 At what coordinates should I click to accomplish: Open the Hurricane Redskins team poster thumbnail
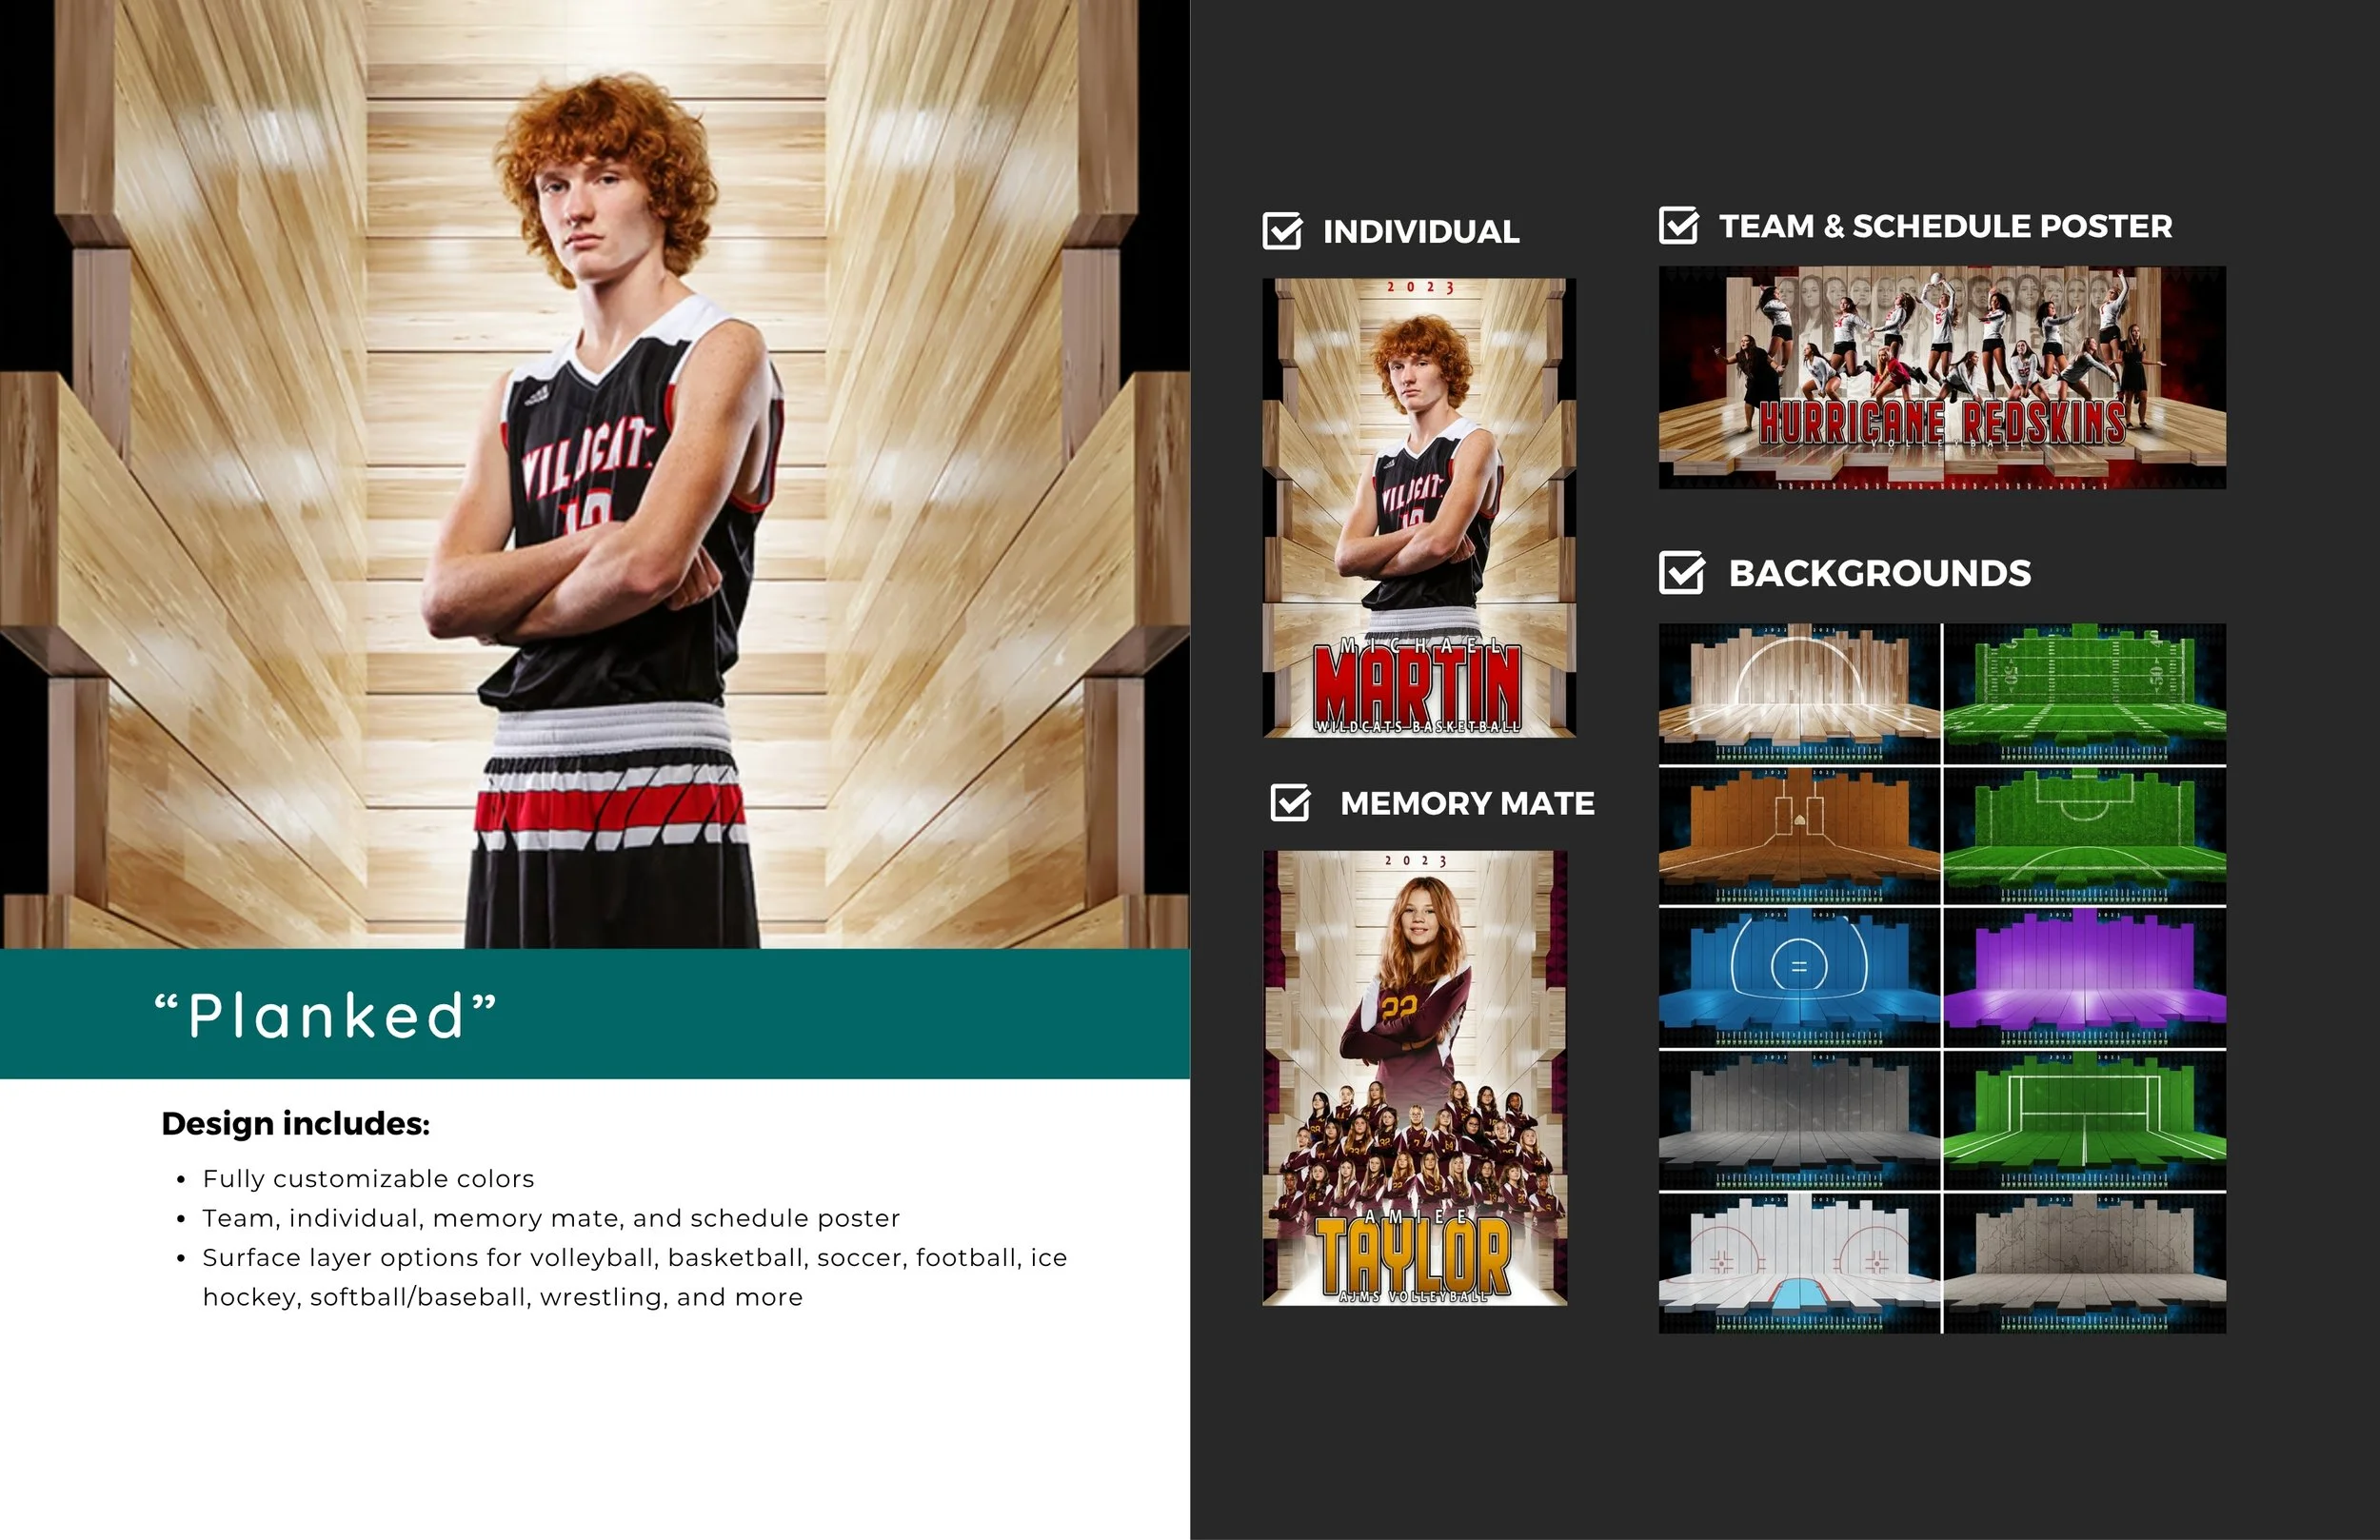[x=1941, y=377]
